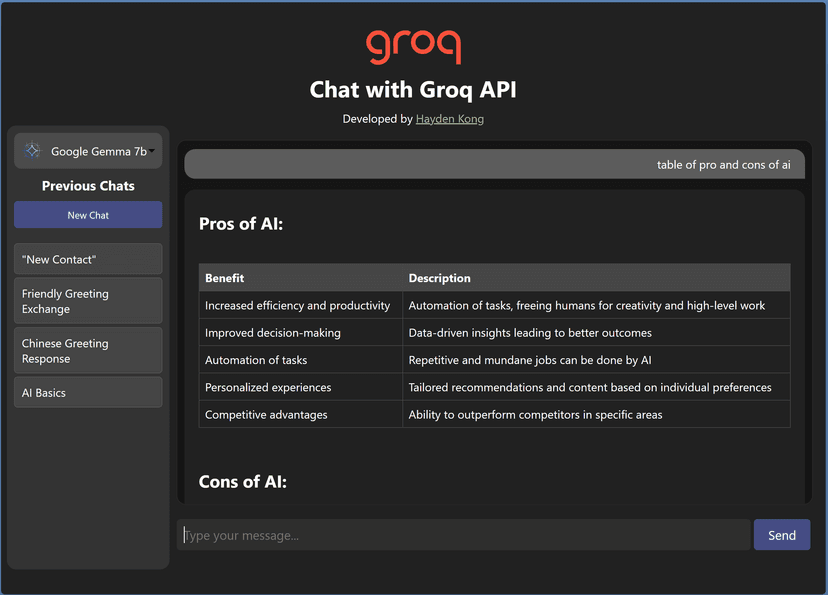The image size is (828, 595).
Task: Click the Competitive advantages table row
Action: point(494,414)
